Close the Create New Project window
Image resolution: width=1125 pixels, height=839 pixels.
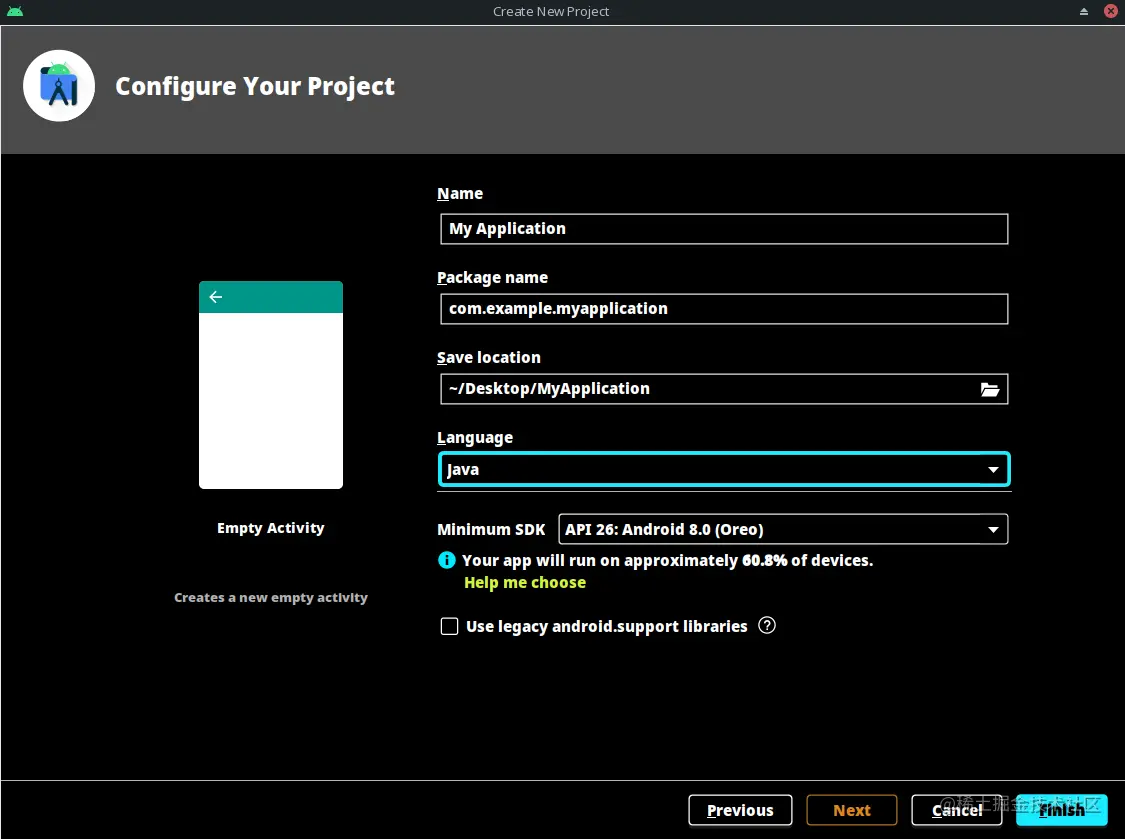[1111, 11]
